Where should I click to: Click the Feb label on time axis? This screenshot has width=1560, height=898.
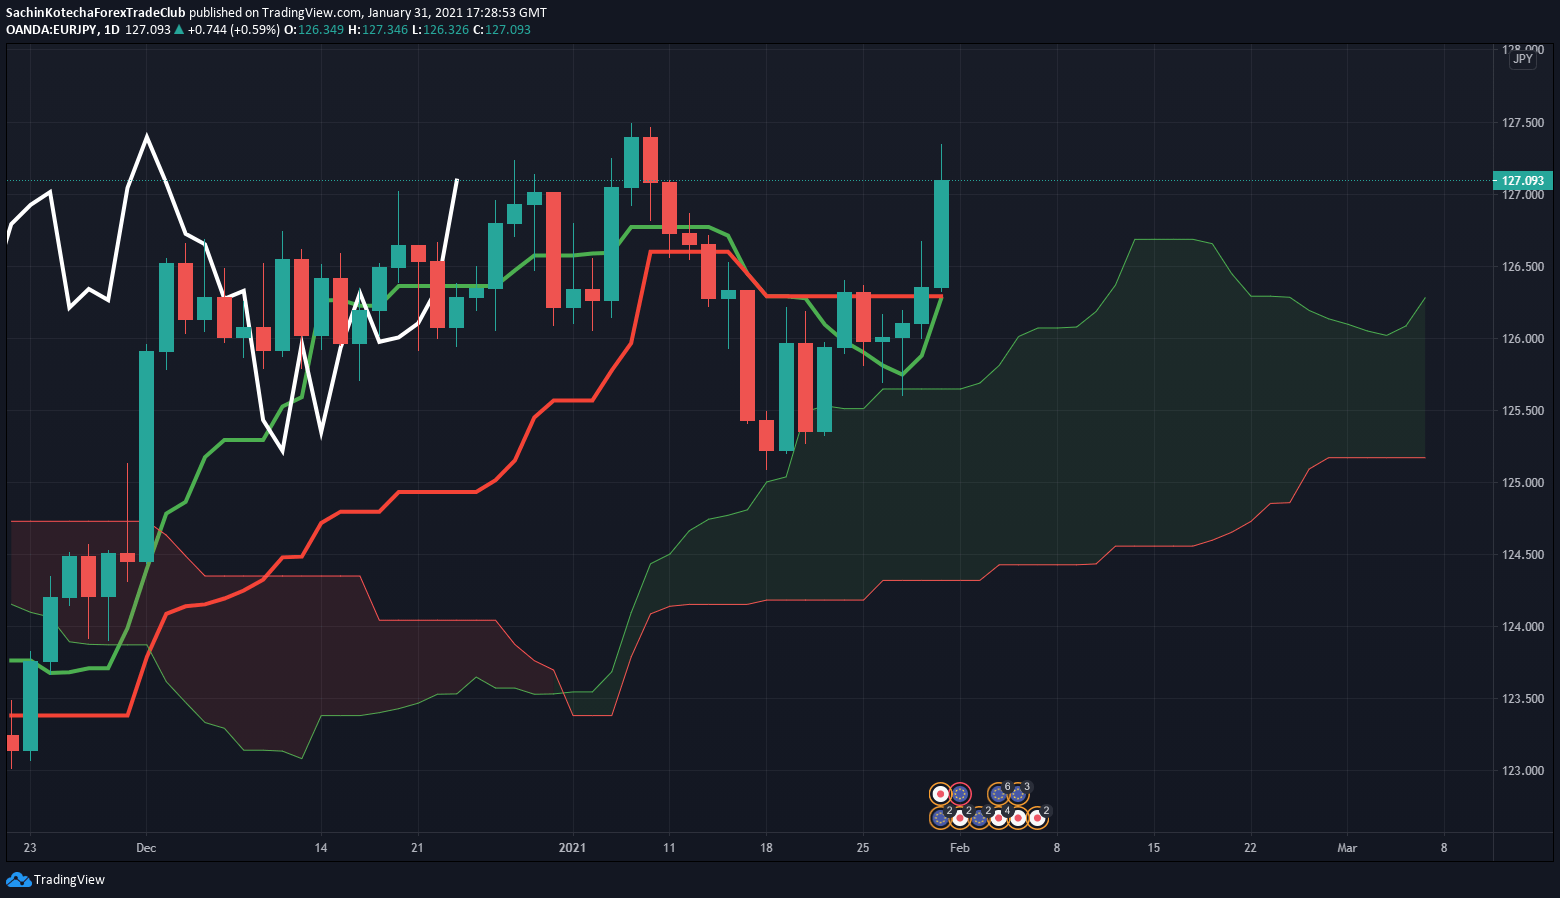(959, 848)
